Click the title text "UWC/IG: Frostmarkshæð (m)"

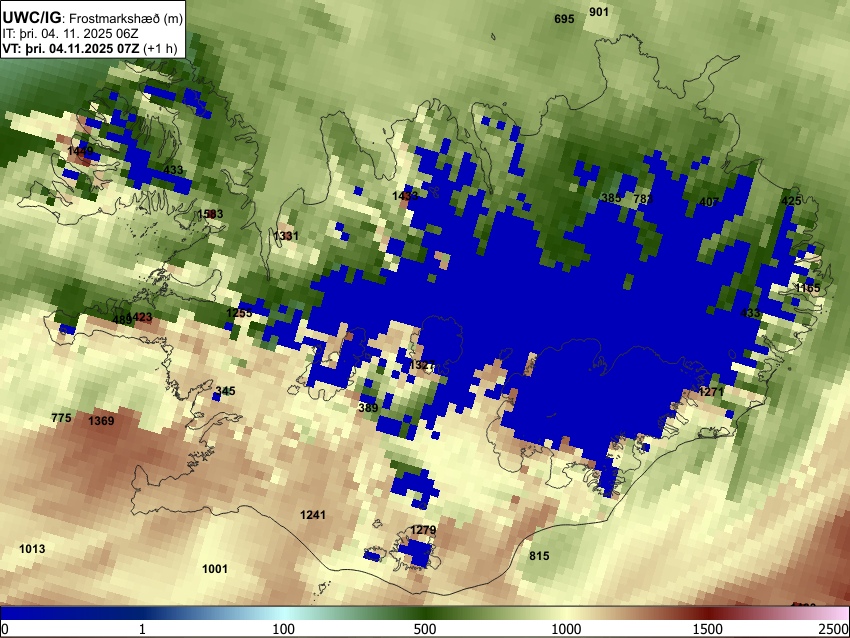pyautogui.click(x=93, y=18)
